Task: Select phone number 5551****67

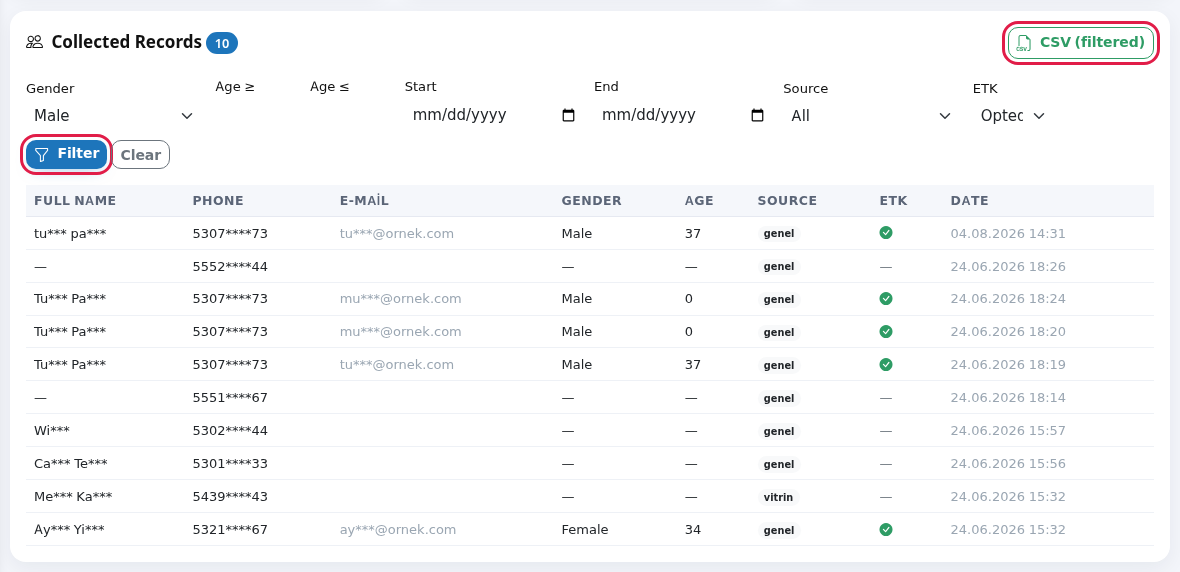Action: tap(230, 397)
